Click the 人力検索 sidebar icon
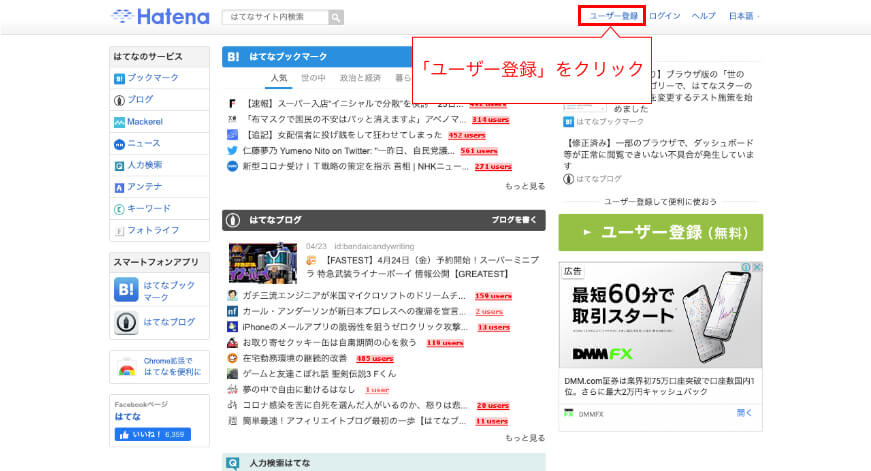 (x=119, y=166)
